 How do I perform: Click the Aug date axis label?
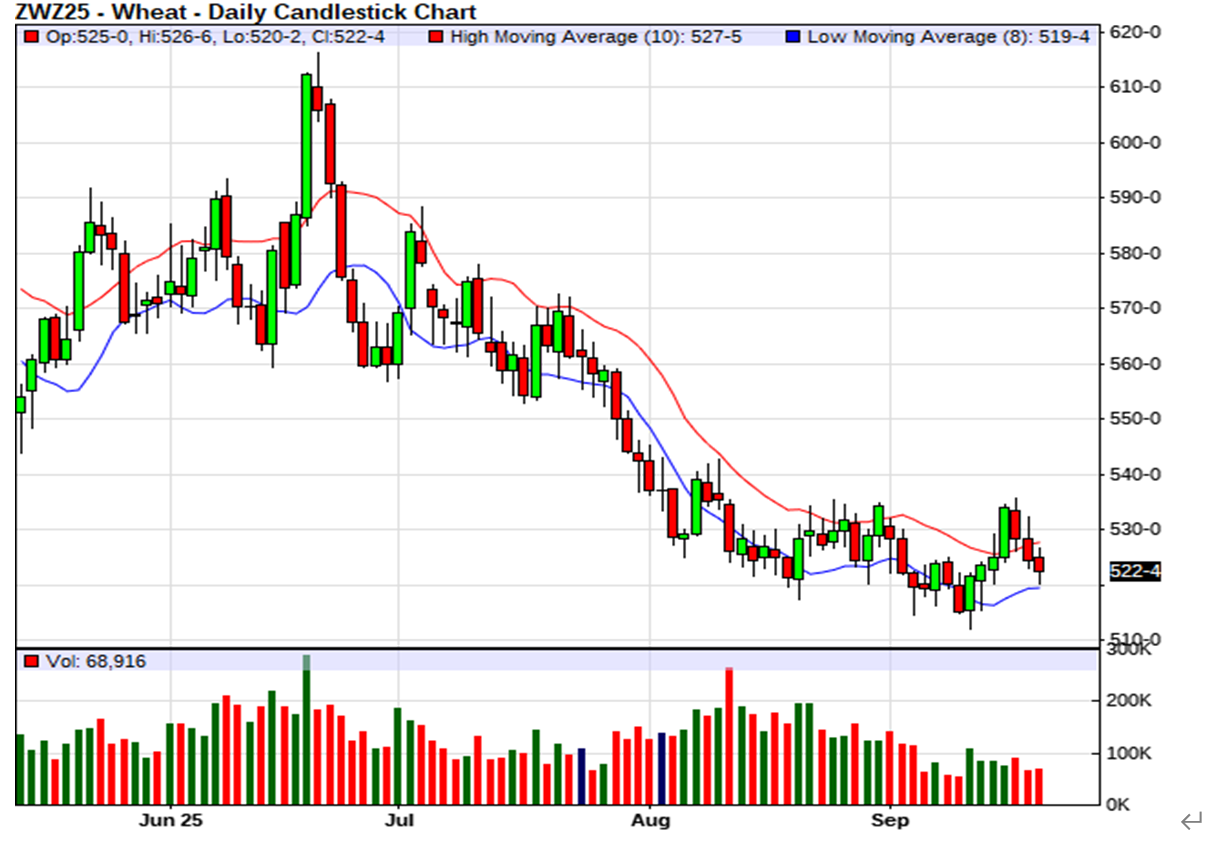[650, 821]
